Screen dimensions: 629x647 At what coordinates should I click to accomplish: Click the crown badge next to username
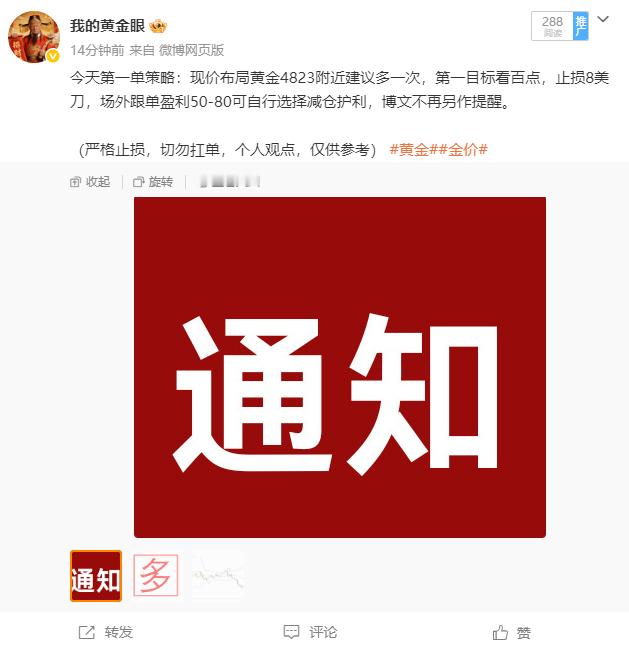(158, 26)
